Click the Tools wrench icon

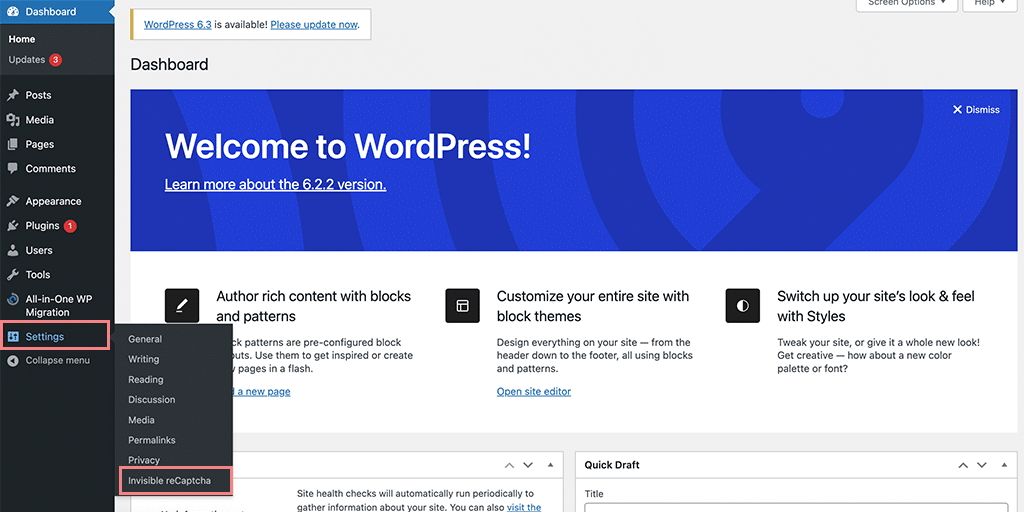tap(13, 275)
